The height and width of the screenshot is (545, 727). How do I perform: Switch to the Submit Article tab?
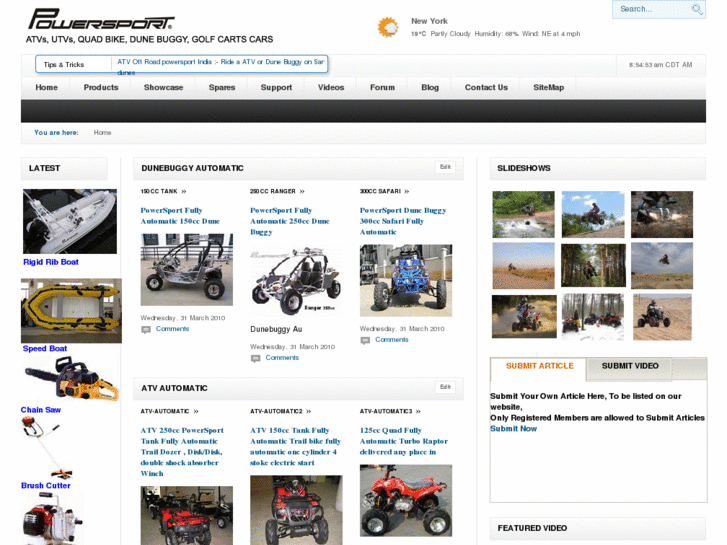coord(539,366)
